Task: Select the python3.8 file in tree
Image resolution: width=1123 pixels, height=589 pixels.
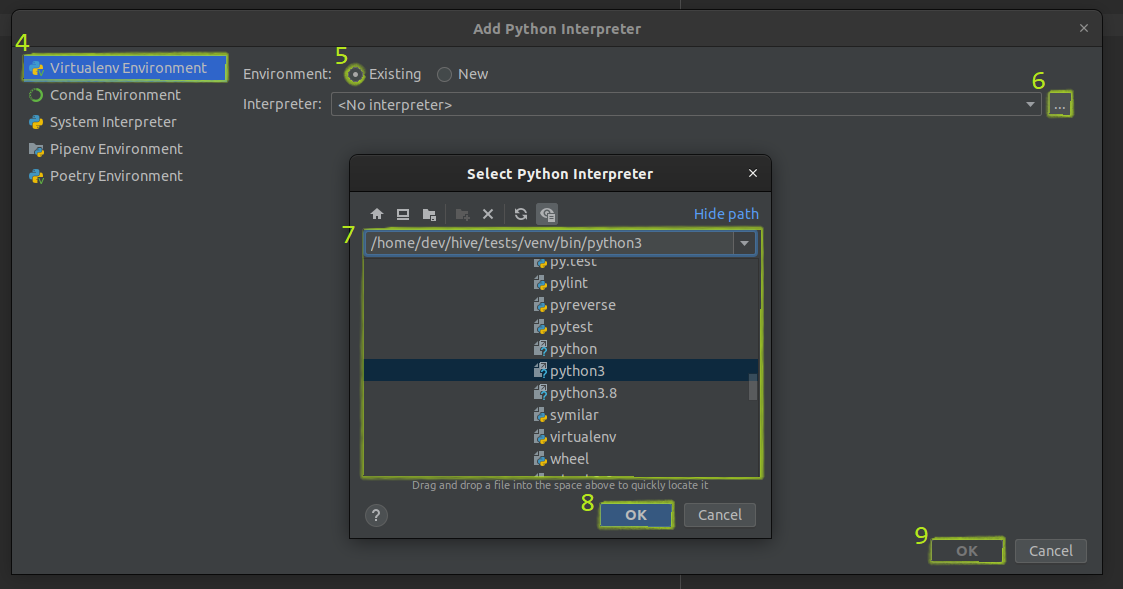Action: [x=583, y=393]
